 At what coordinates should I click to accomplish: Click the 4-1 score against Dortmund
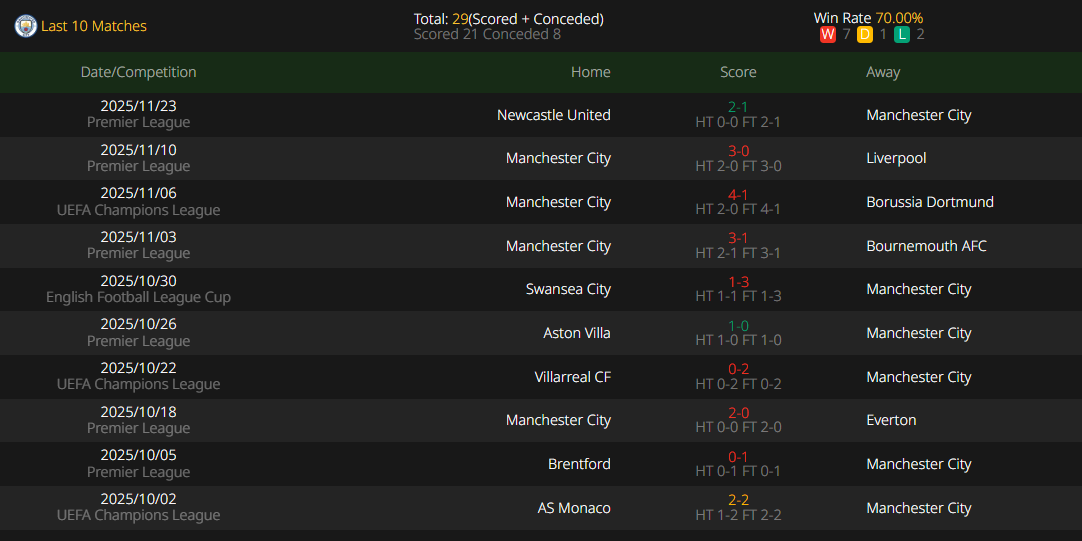tap(738, 195)
